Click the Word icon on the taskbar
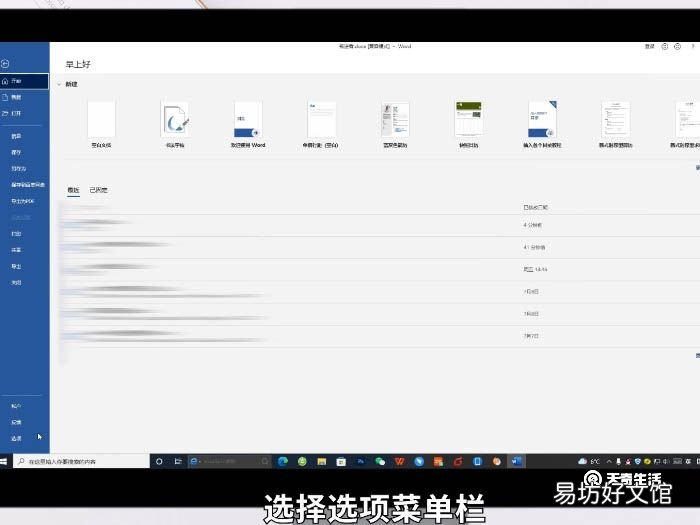 pyautogui.click(x=517, y=462)
